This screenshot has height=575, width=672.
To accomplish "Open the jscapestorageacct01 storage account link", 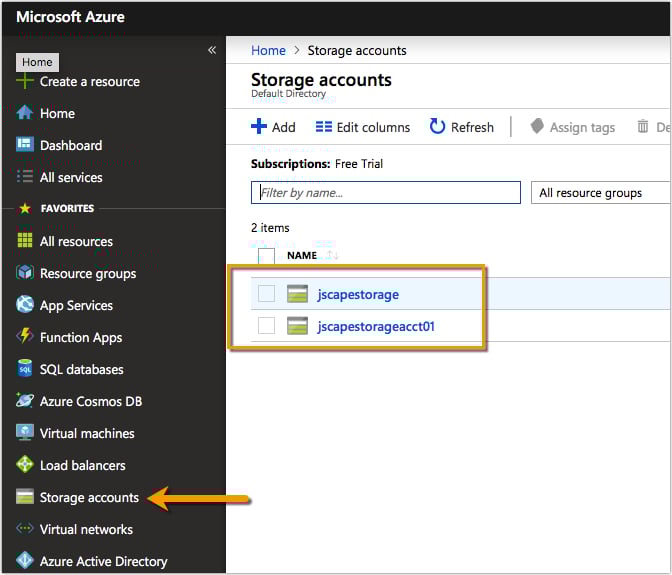I will point(375,326).
